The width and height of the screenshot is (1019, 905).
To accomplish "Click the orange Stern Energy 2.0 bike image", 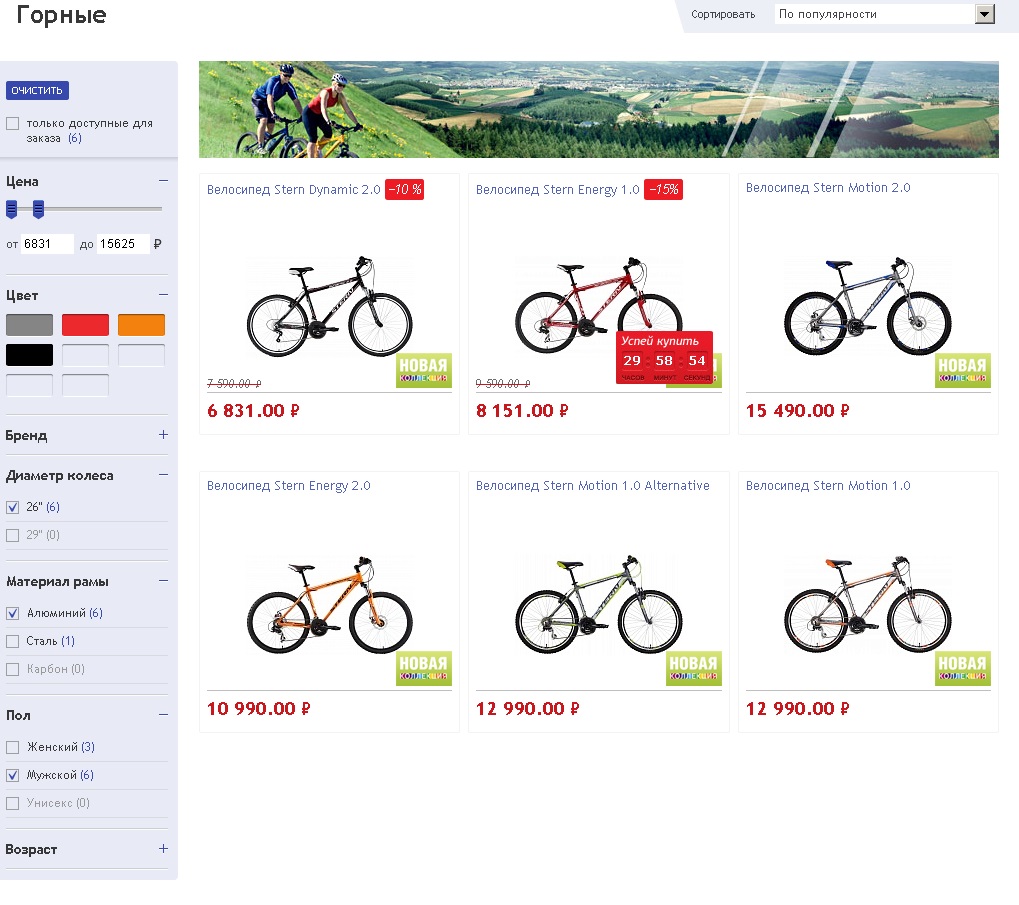I will tap(329, 605).
